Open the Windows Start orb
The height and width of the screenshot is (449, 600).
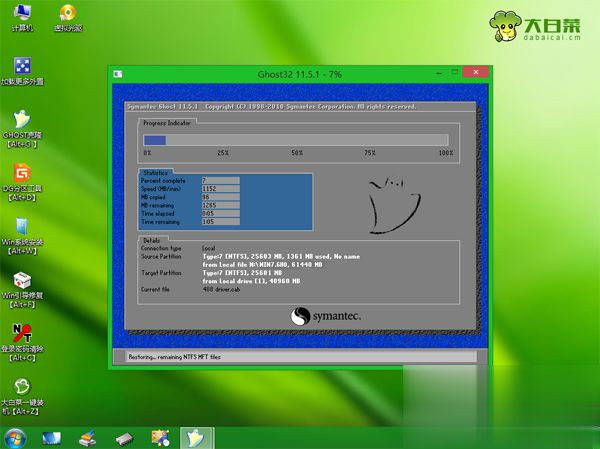15,438
